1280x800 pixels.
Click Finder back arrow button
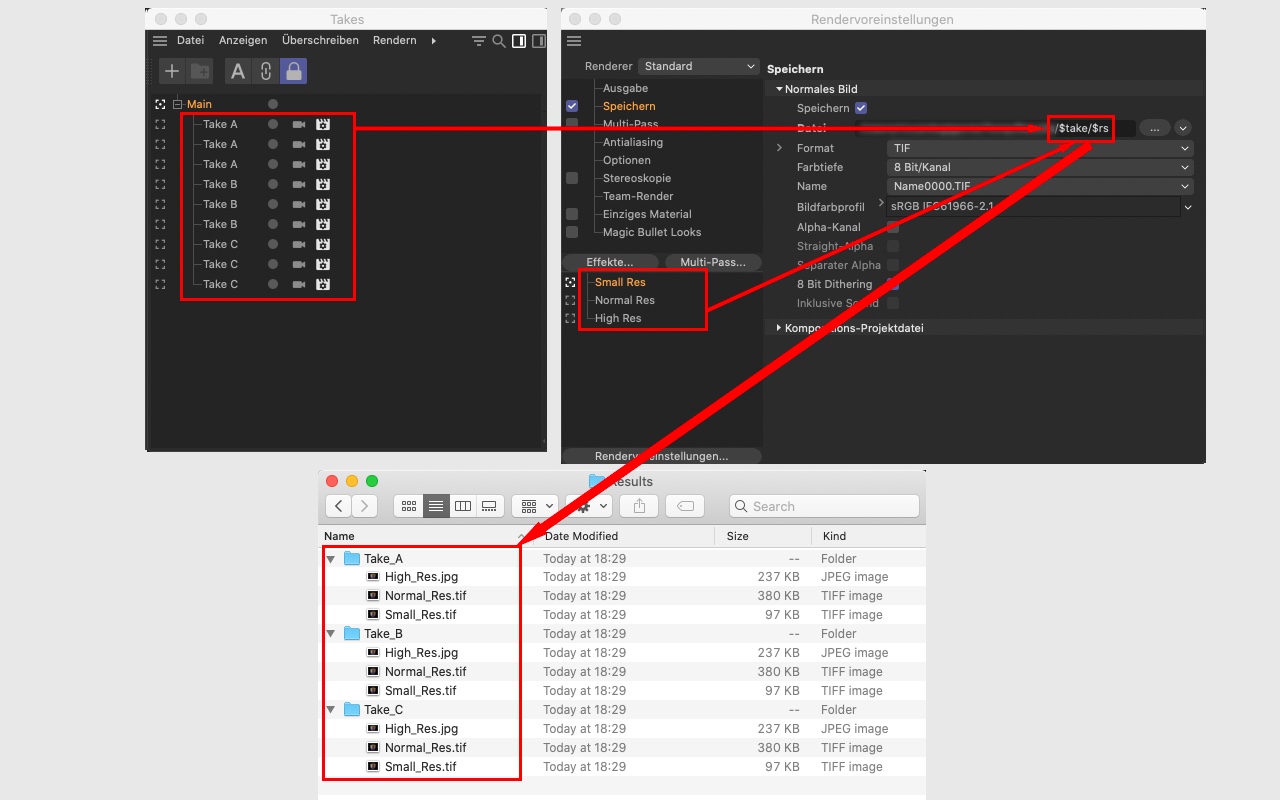(x=340, y=506)
